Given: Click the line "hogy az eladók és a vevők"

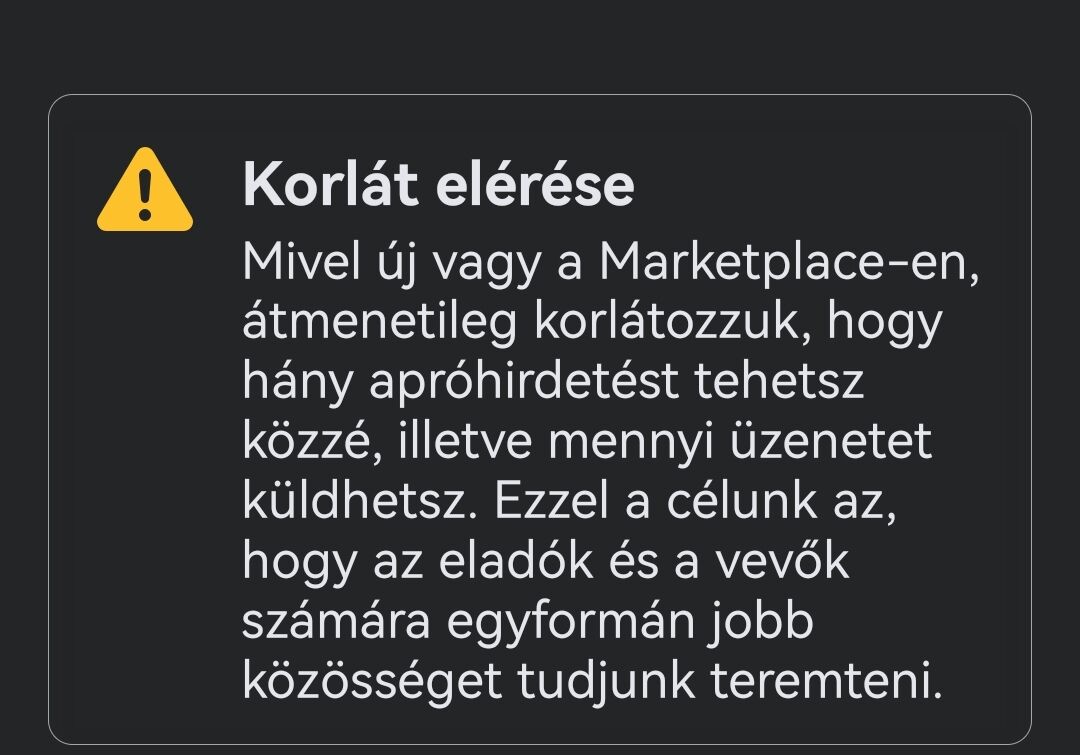Looking at the screenshot, I should [x=545, y=561].
